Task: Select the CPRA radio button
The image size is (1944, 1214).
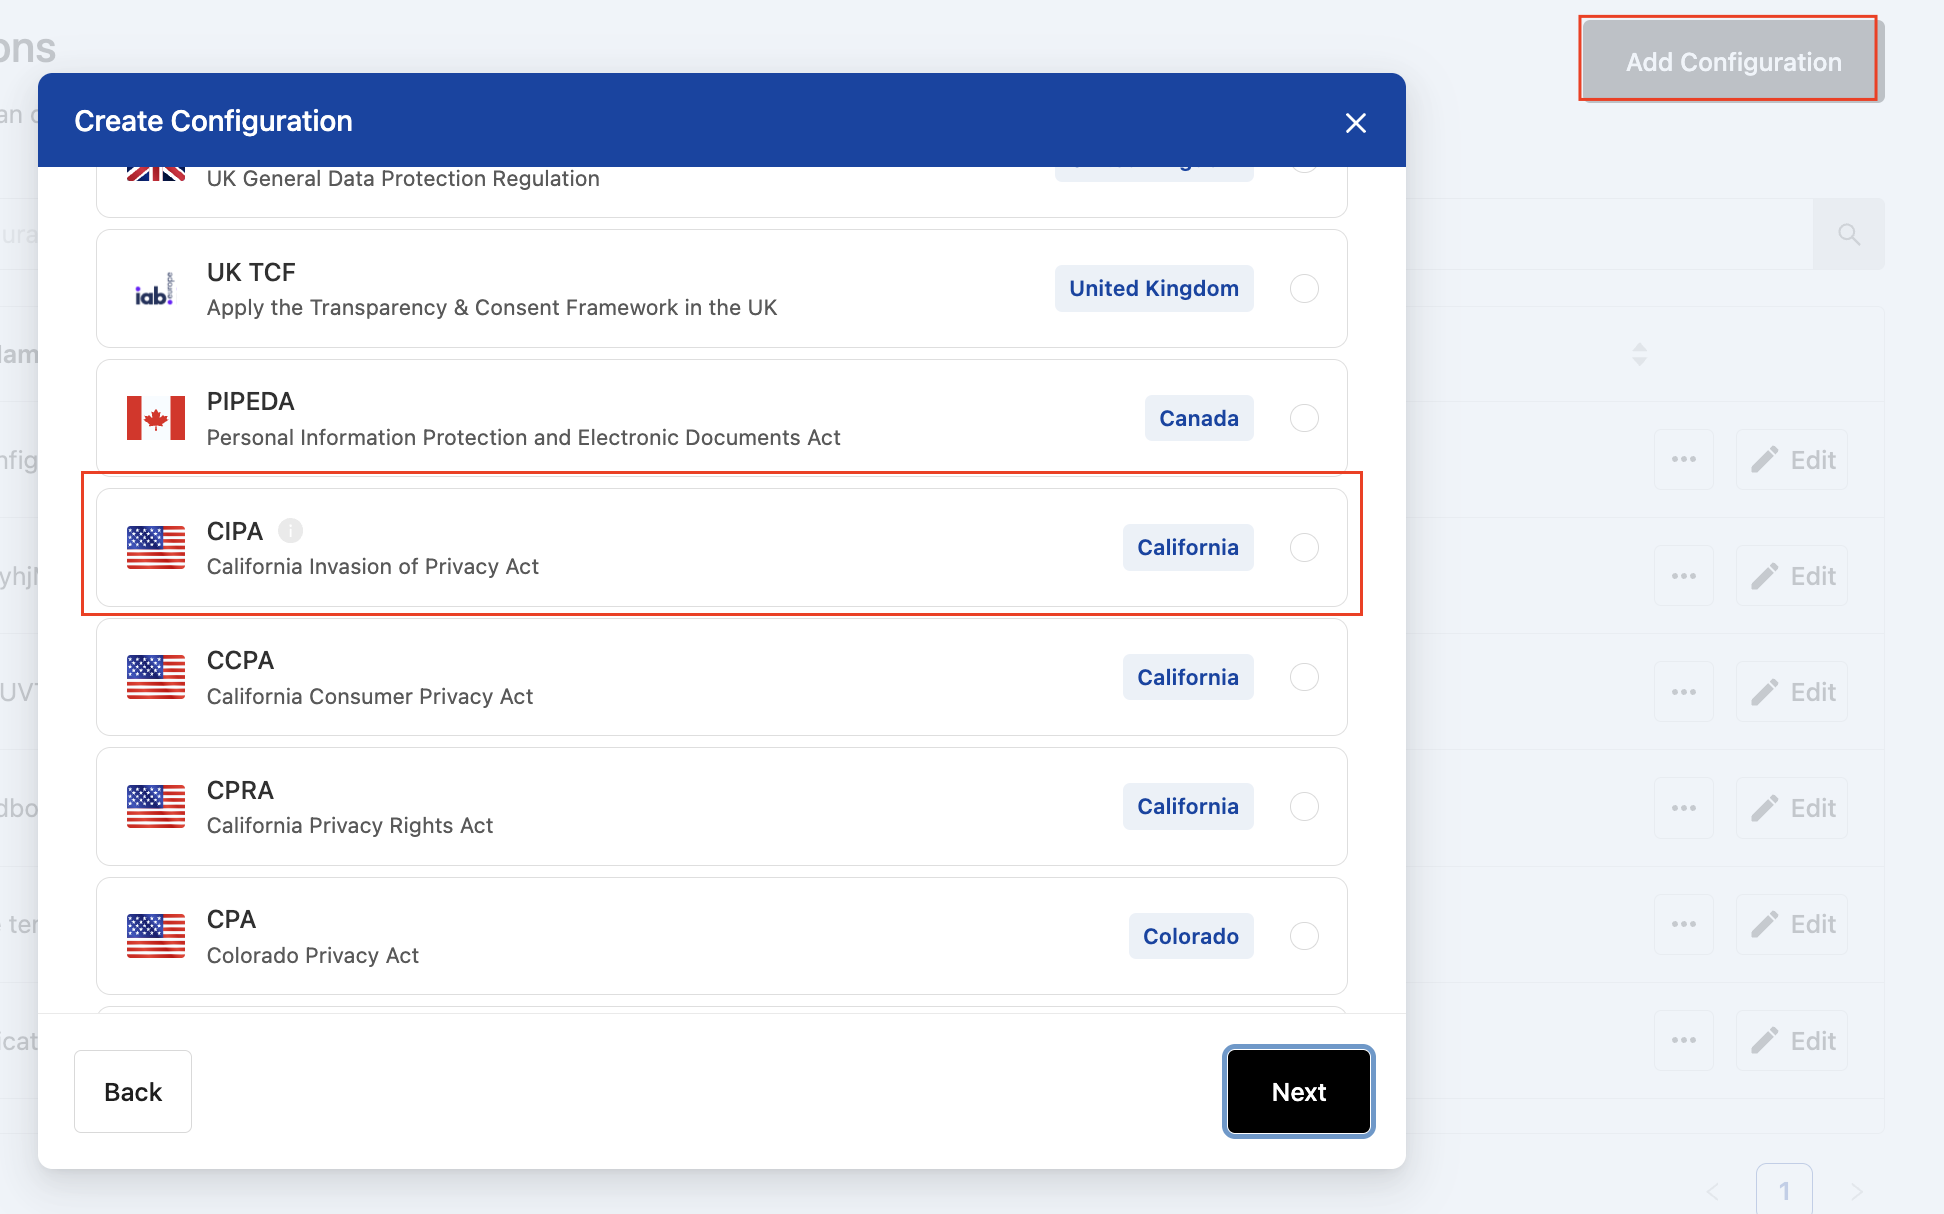Action: pos(1304,807)
